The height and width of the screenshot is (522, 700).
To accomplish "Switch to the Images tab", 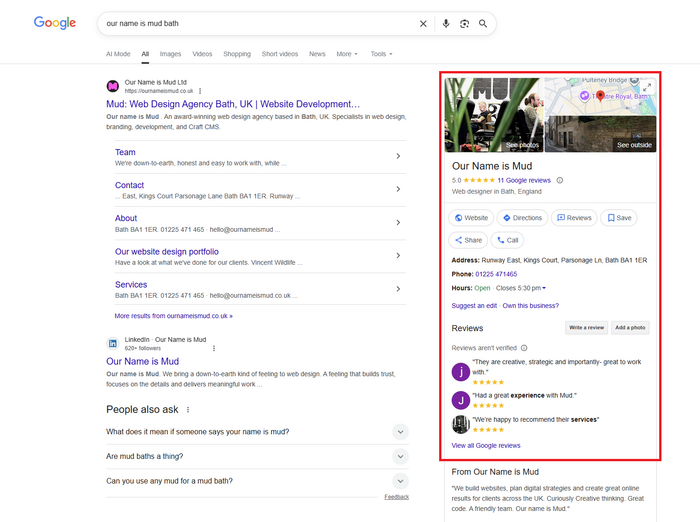I will click(x=170, y=54).
